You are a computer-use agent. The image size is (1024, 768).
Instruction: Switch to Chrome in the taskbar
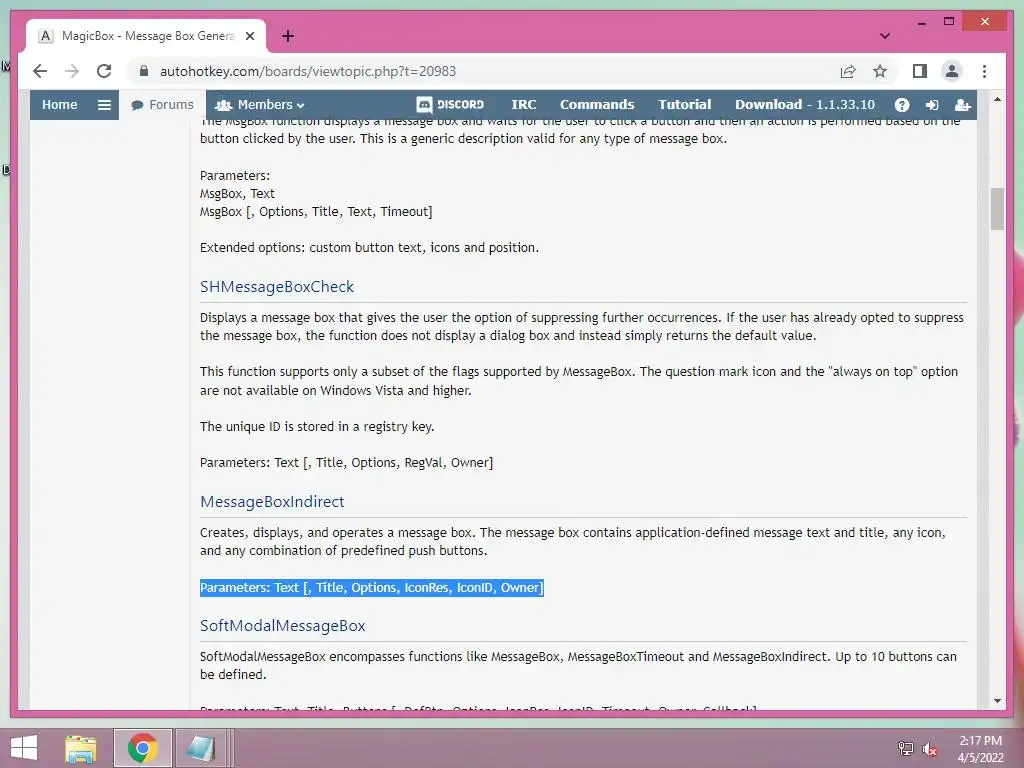[142, 748]
